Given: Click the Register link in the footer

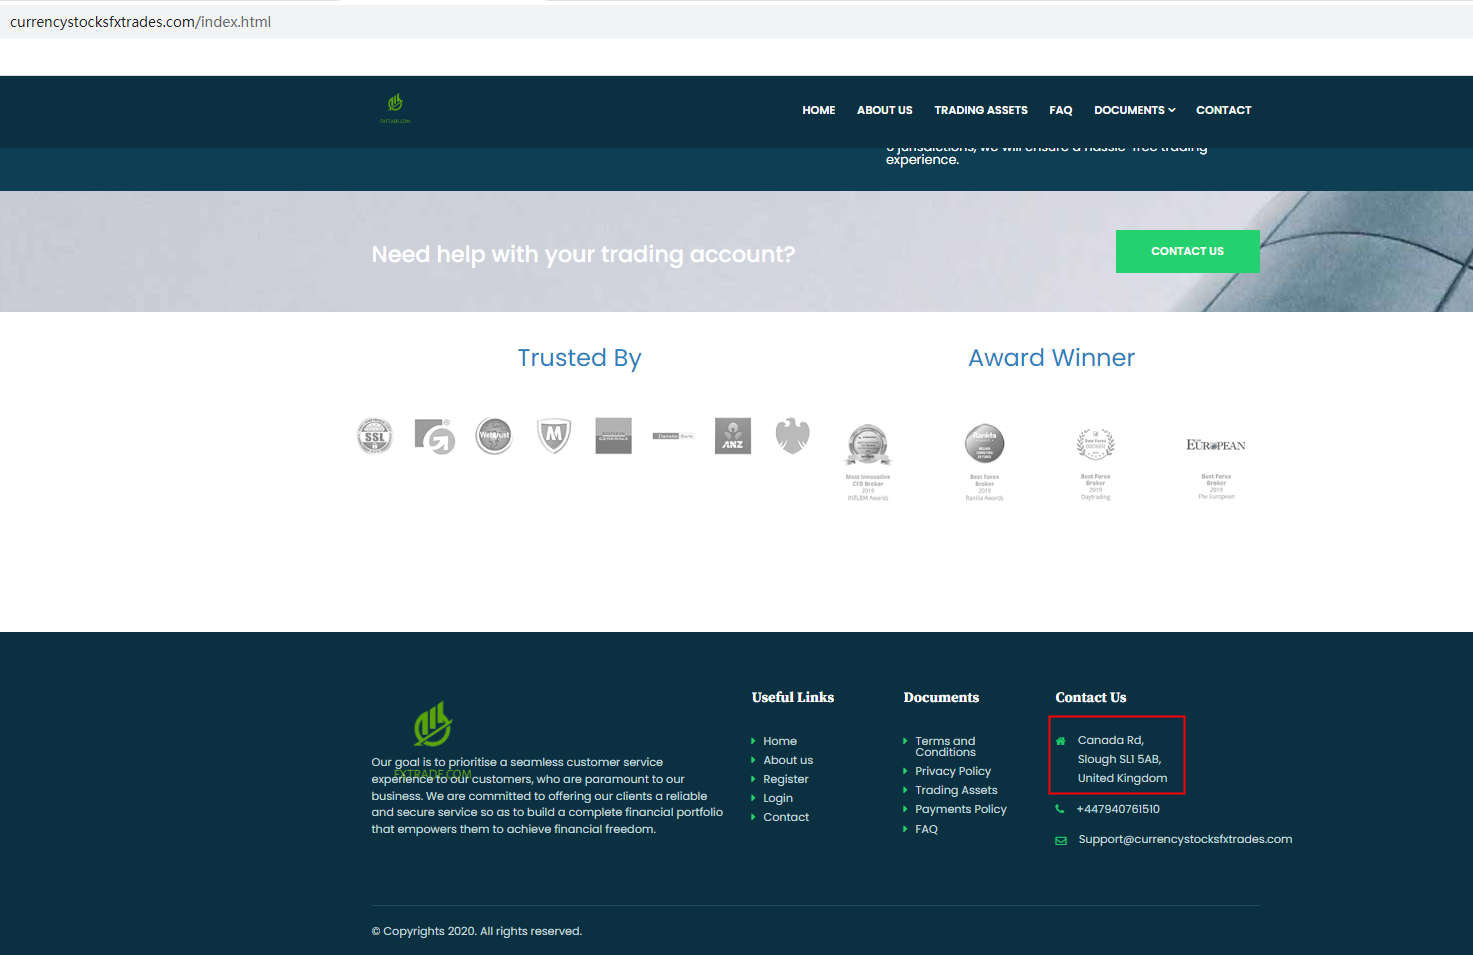Looking at the screenshot, I should pyautogui.click(x=786, y=779).
